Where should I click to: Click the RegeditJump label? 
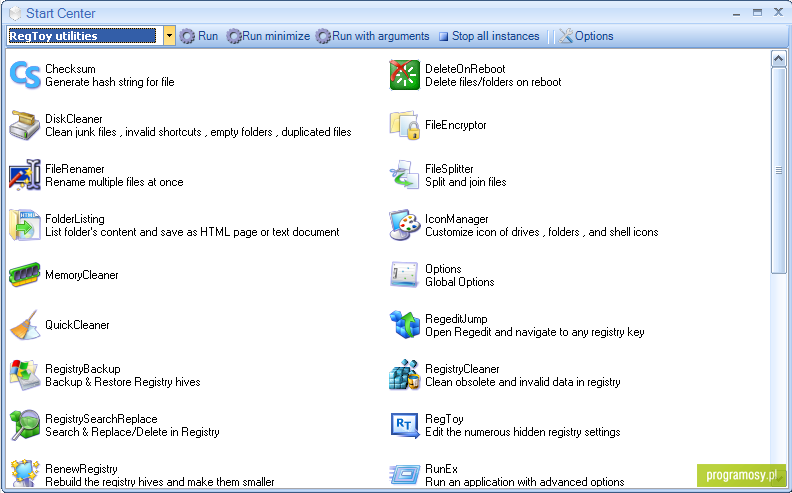pyautogui.click(x=456, y=319)
